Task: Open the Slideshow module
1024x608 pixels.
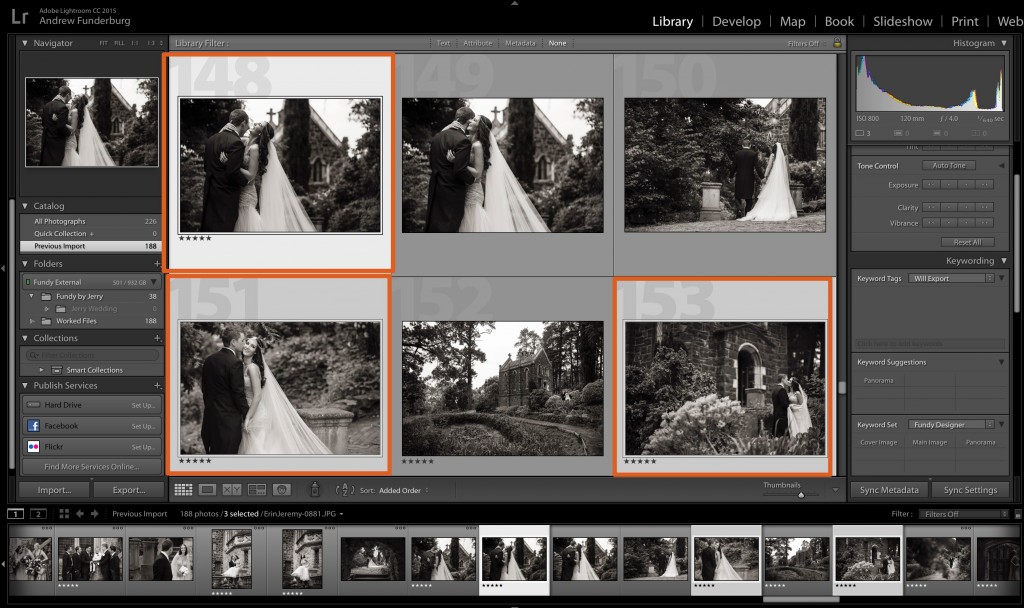Action: 902,21
